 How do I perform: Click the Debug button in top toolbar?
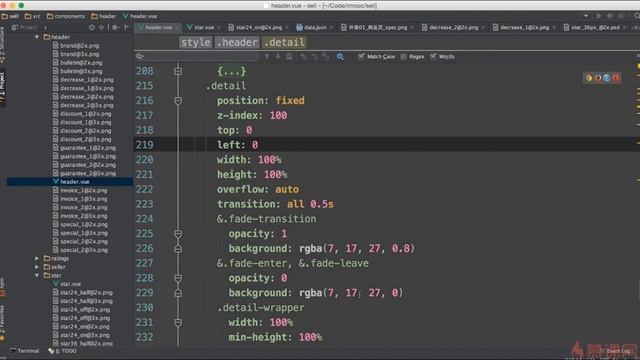(609, 16)
